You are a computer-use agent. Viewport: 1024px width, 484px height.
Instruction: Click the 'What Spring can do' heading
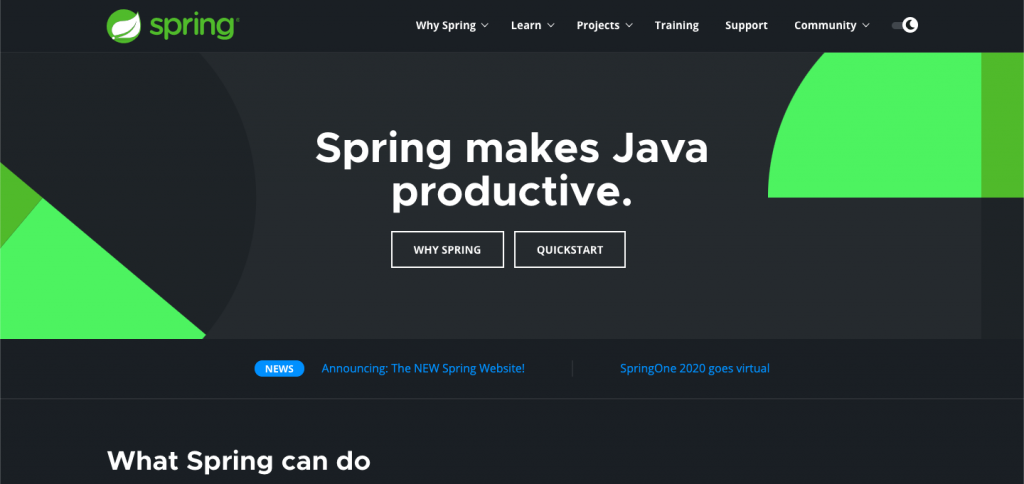[x=238, y=460]
